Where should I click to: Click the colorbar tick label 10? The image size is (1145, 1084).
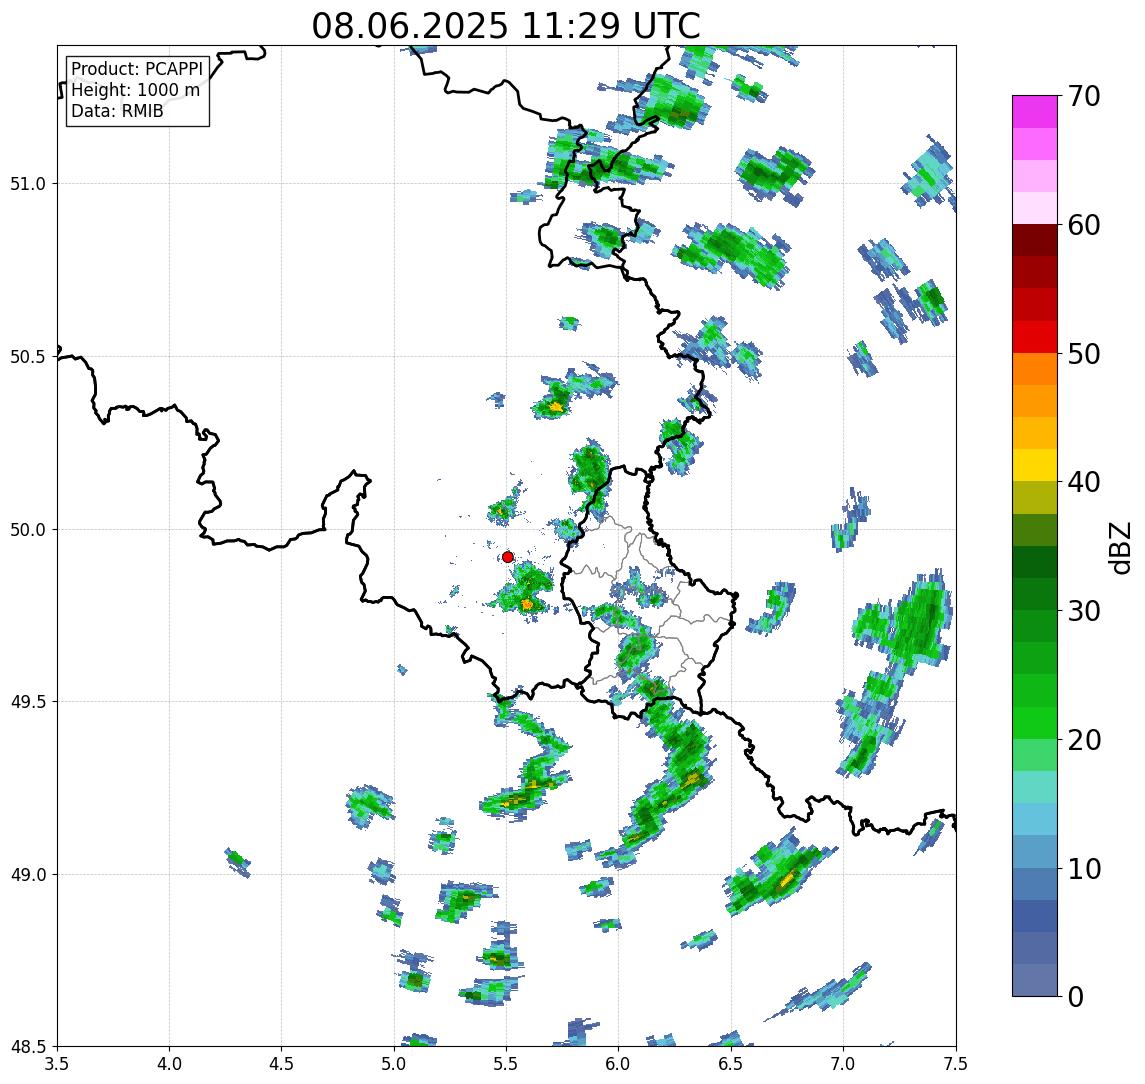[x=1084, y=869]
